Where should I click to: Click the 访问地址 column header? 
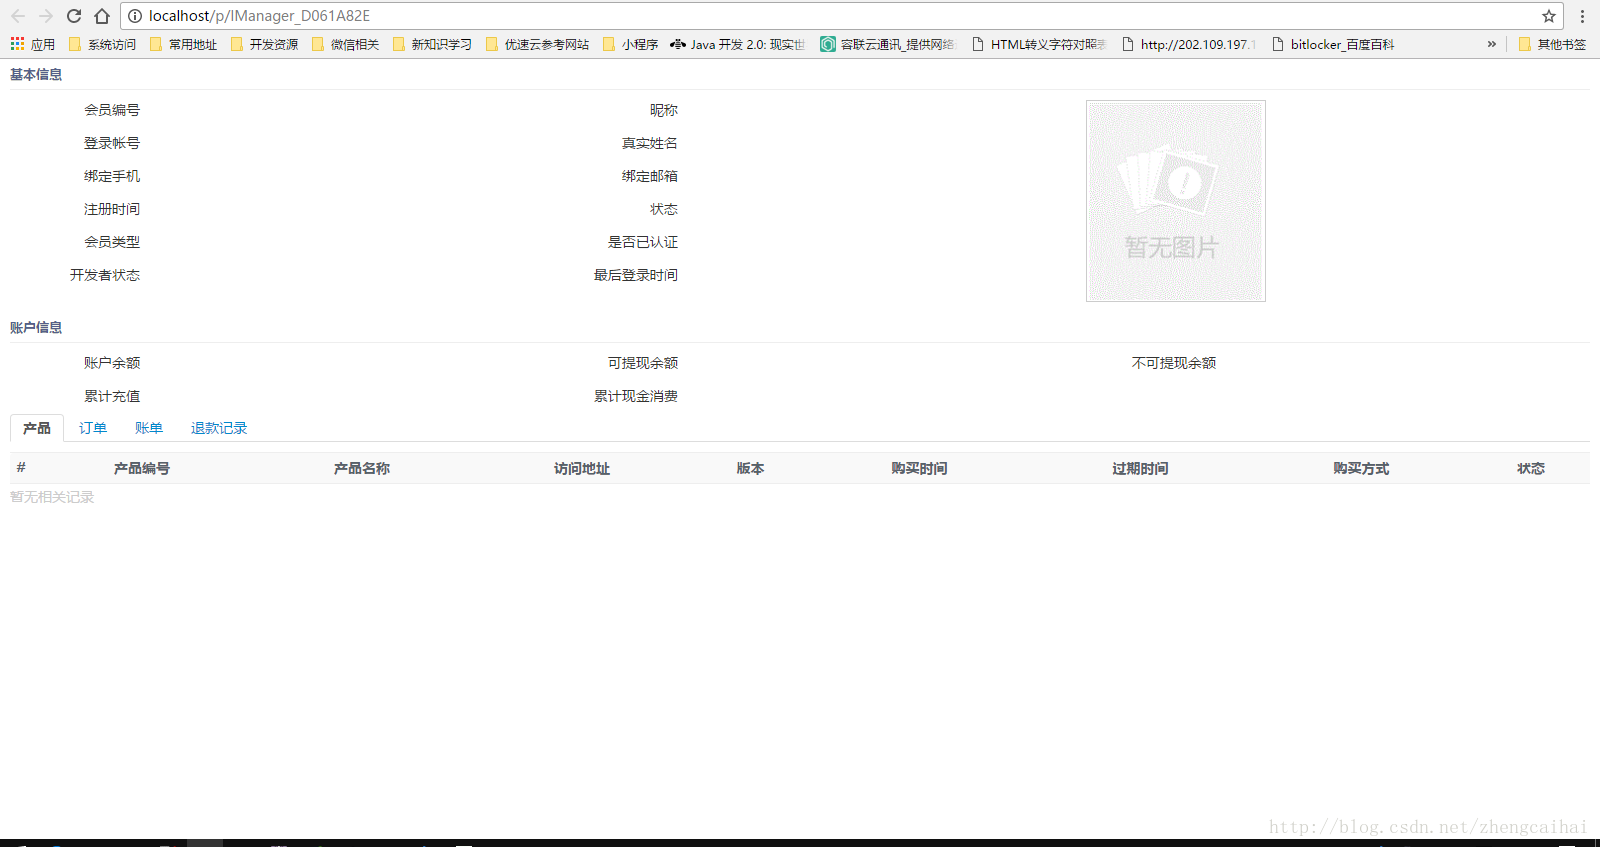[582, 468]
